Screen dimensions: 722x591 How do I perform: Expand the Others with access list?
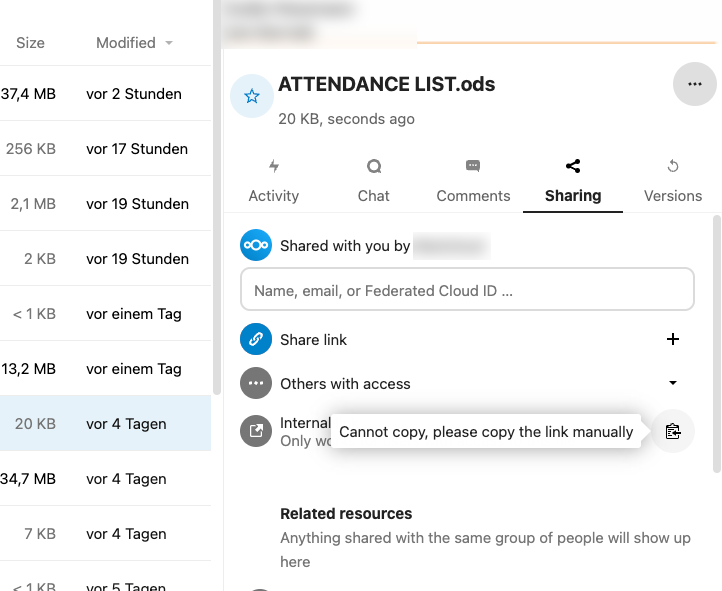pos(673,384)
